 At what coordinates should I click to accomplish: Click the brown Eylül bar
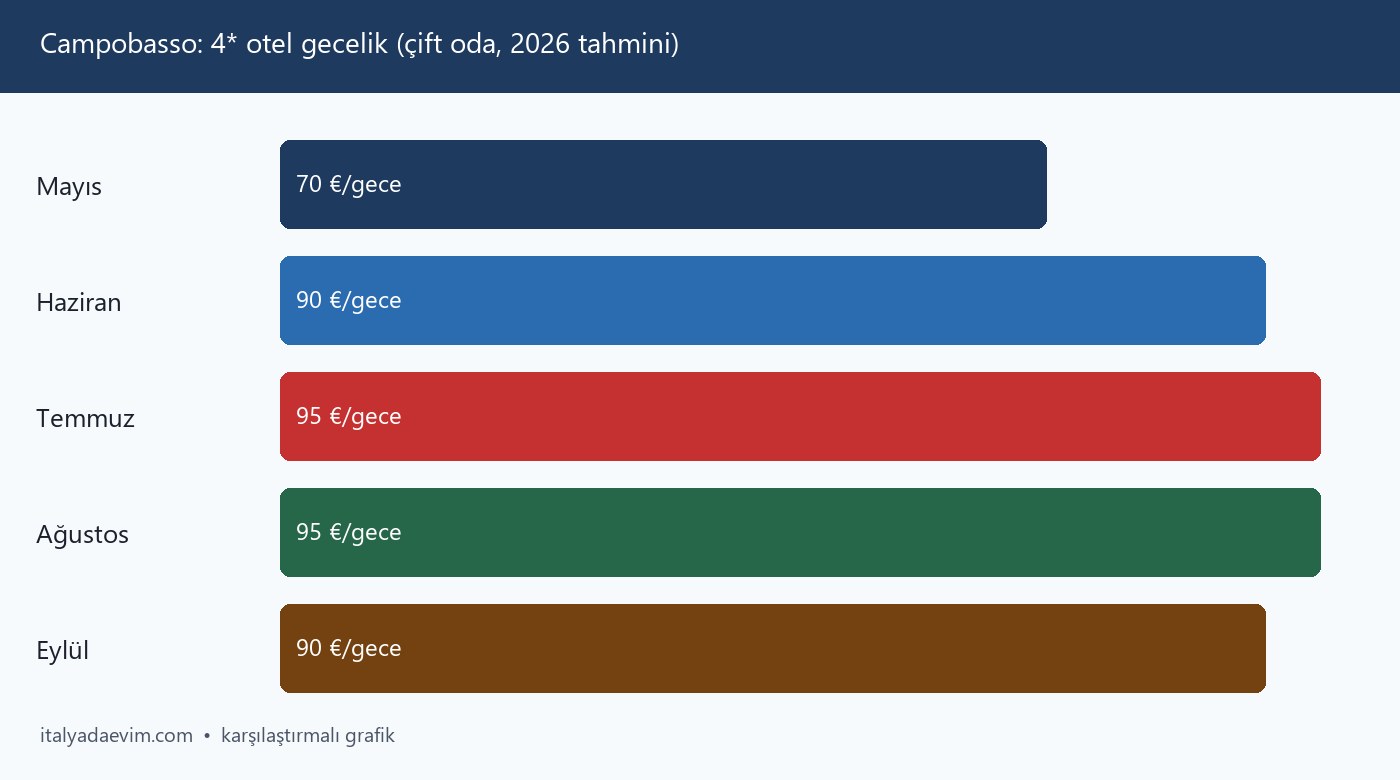point(773,648)
